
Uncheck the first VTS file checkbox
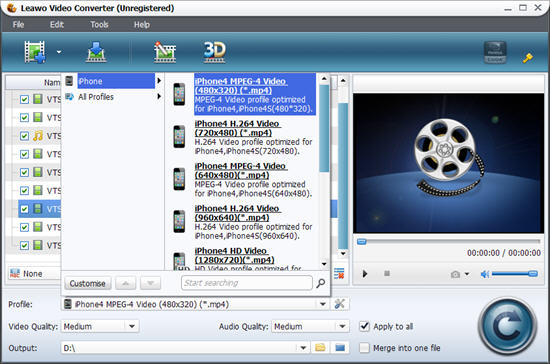pos(24,99)
